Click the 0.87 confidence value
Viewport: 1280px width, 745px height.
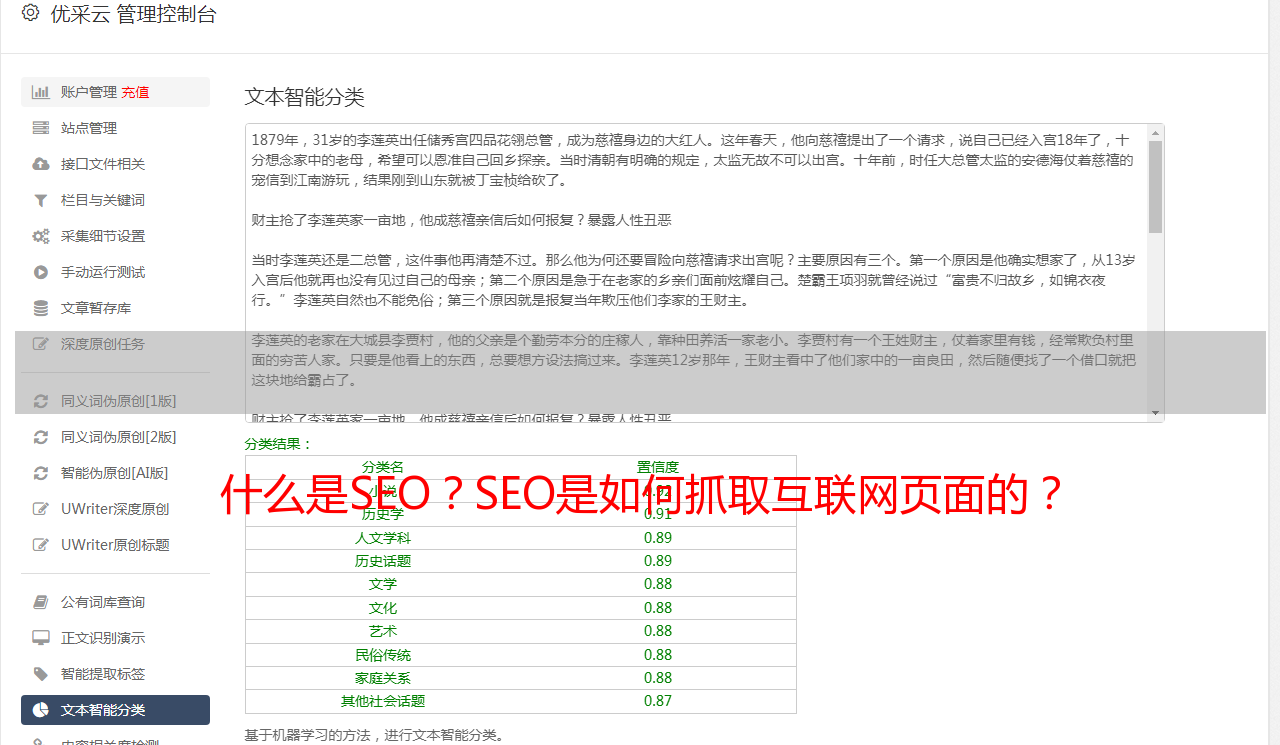tap(658, 701)
